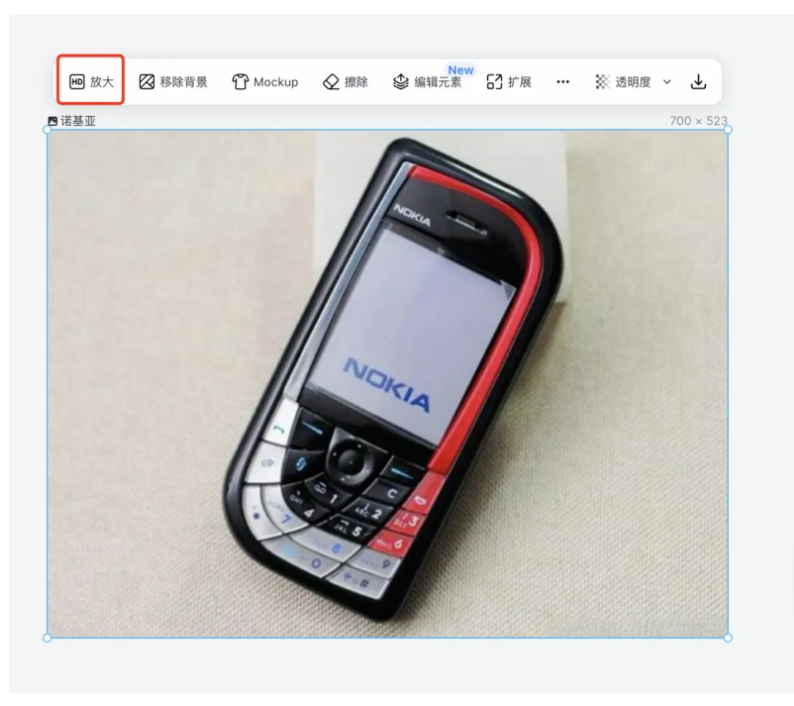Click the 透明度 checkerboard icon
Screen dimensions: 794x706
[x=602, y=82]
